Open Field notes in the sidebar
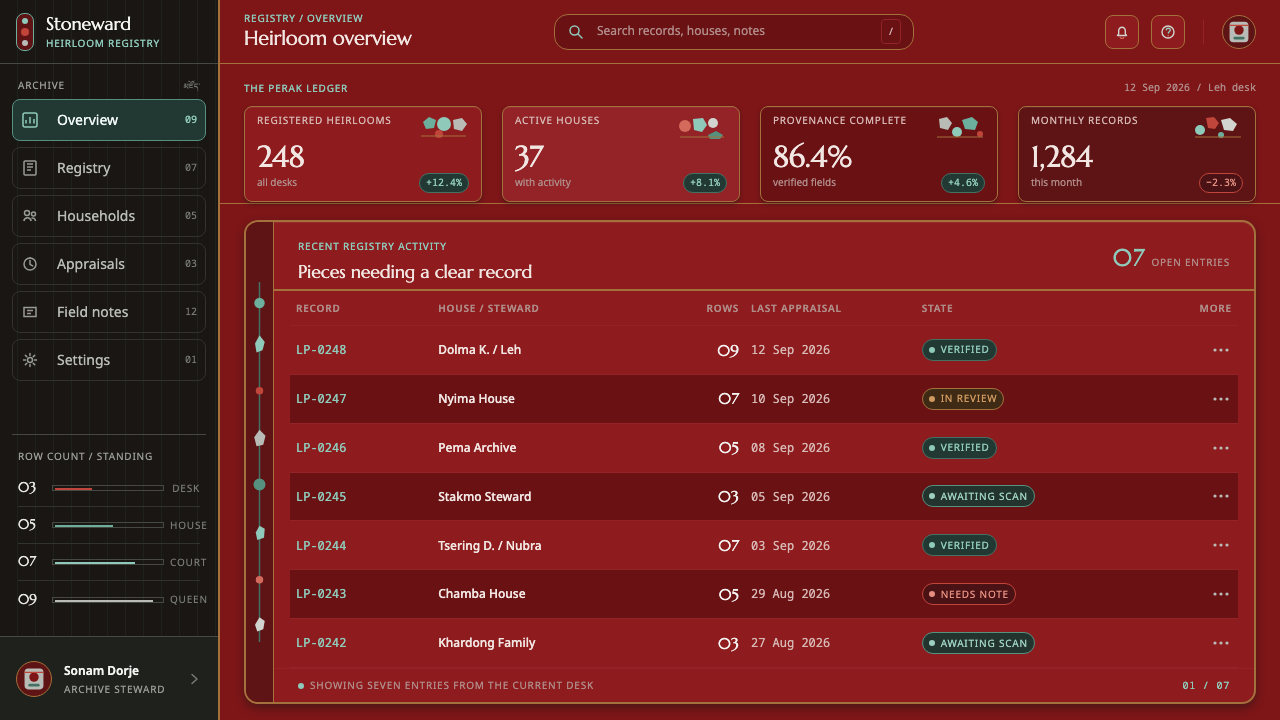Viewport: 1280px width, 720px height. pyautogui.click(x=109, y=312)
